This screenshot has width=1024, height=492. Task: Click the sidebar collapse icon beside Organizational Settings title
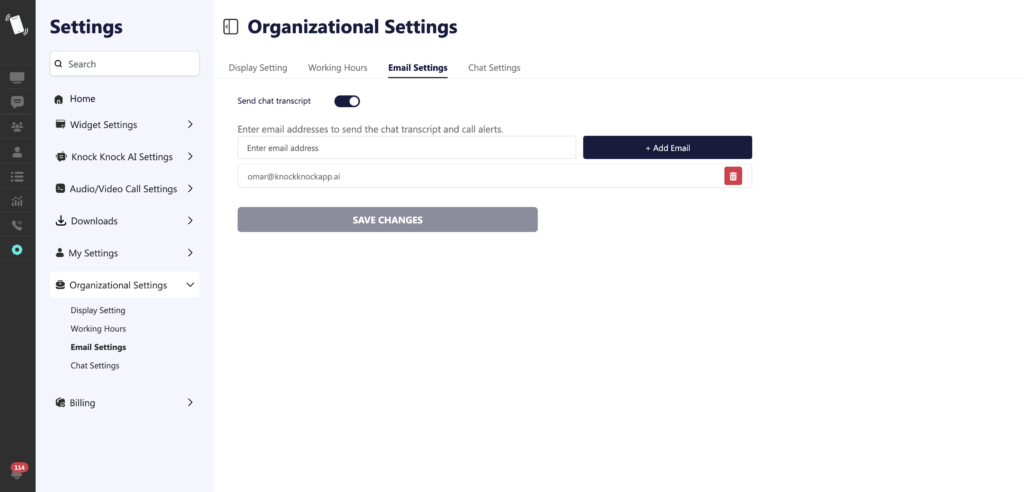coord(231,27)
